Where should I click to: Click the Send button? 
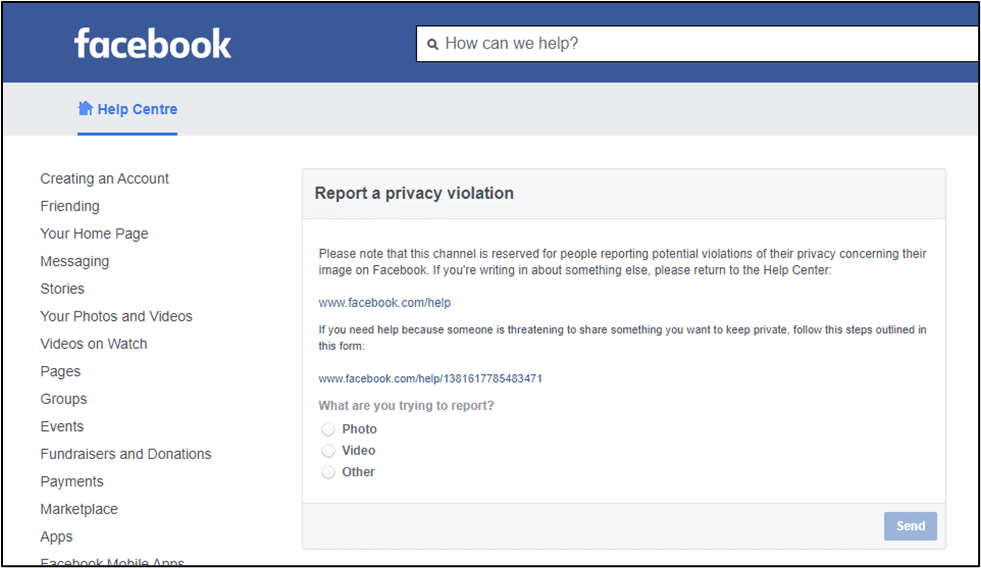(x=910, y=526)
